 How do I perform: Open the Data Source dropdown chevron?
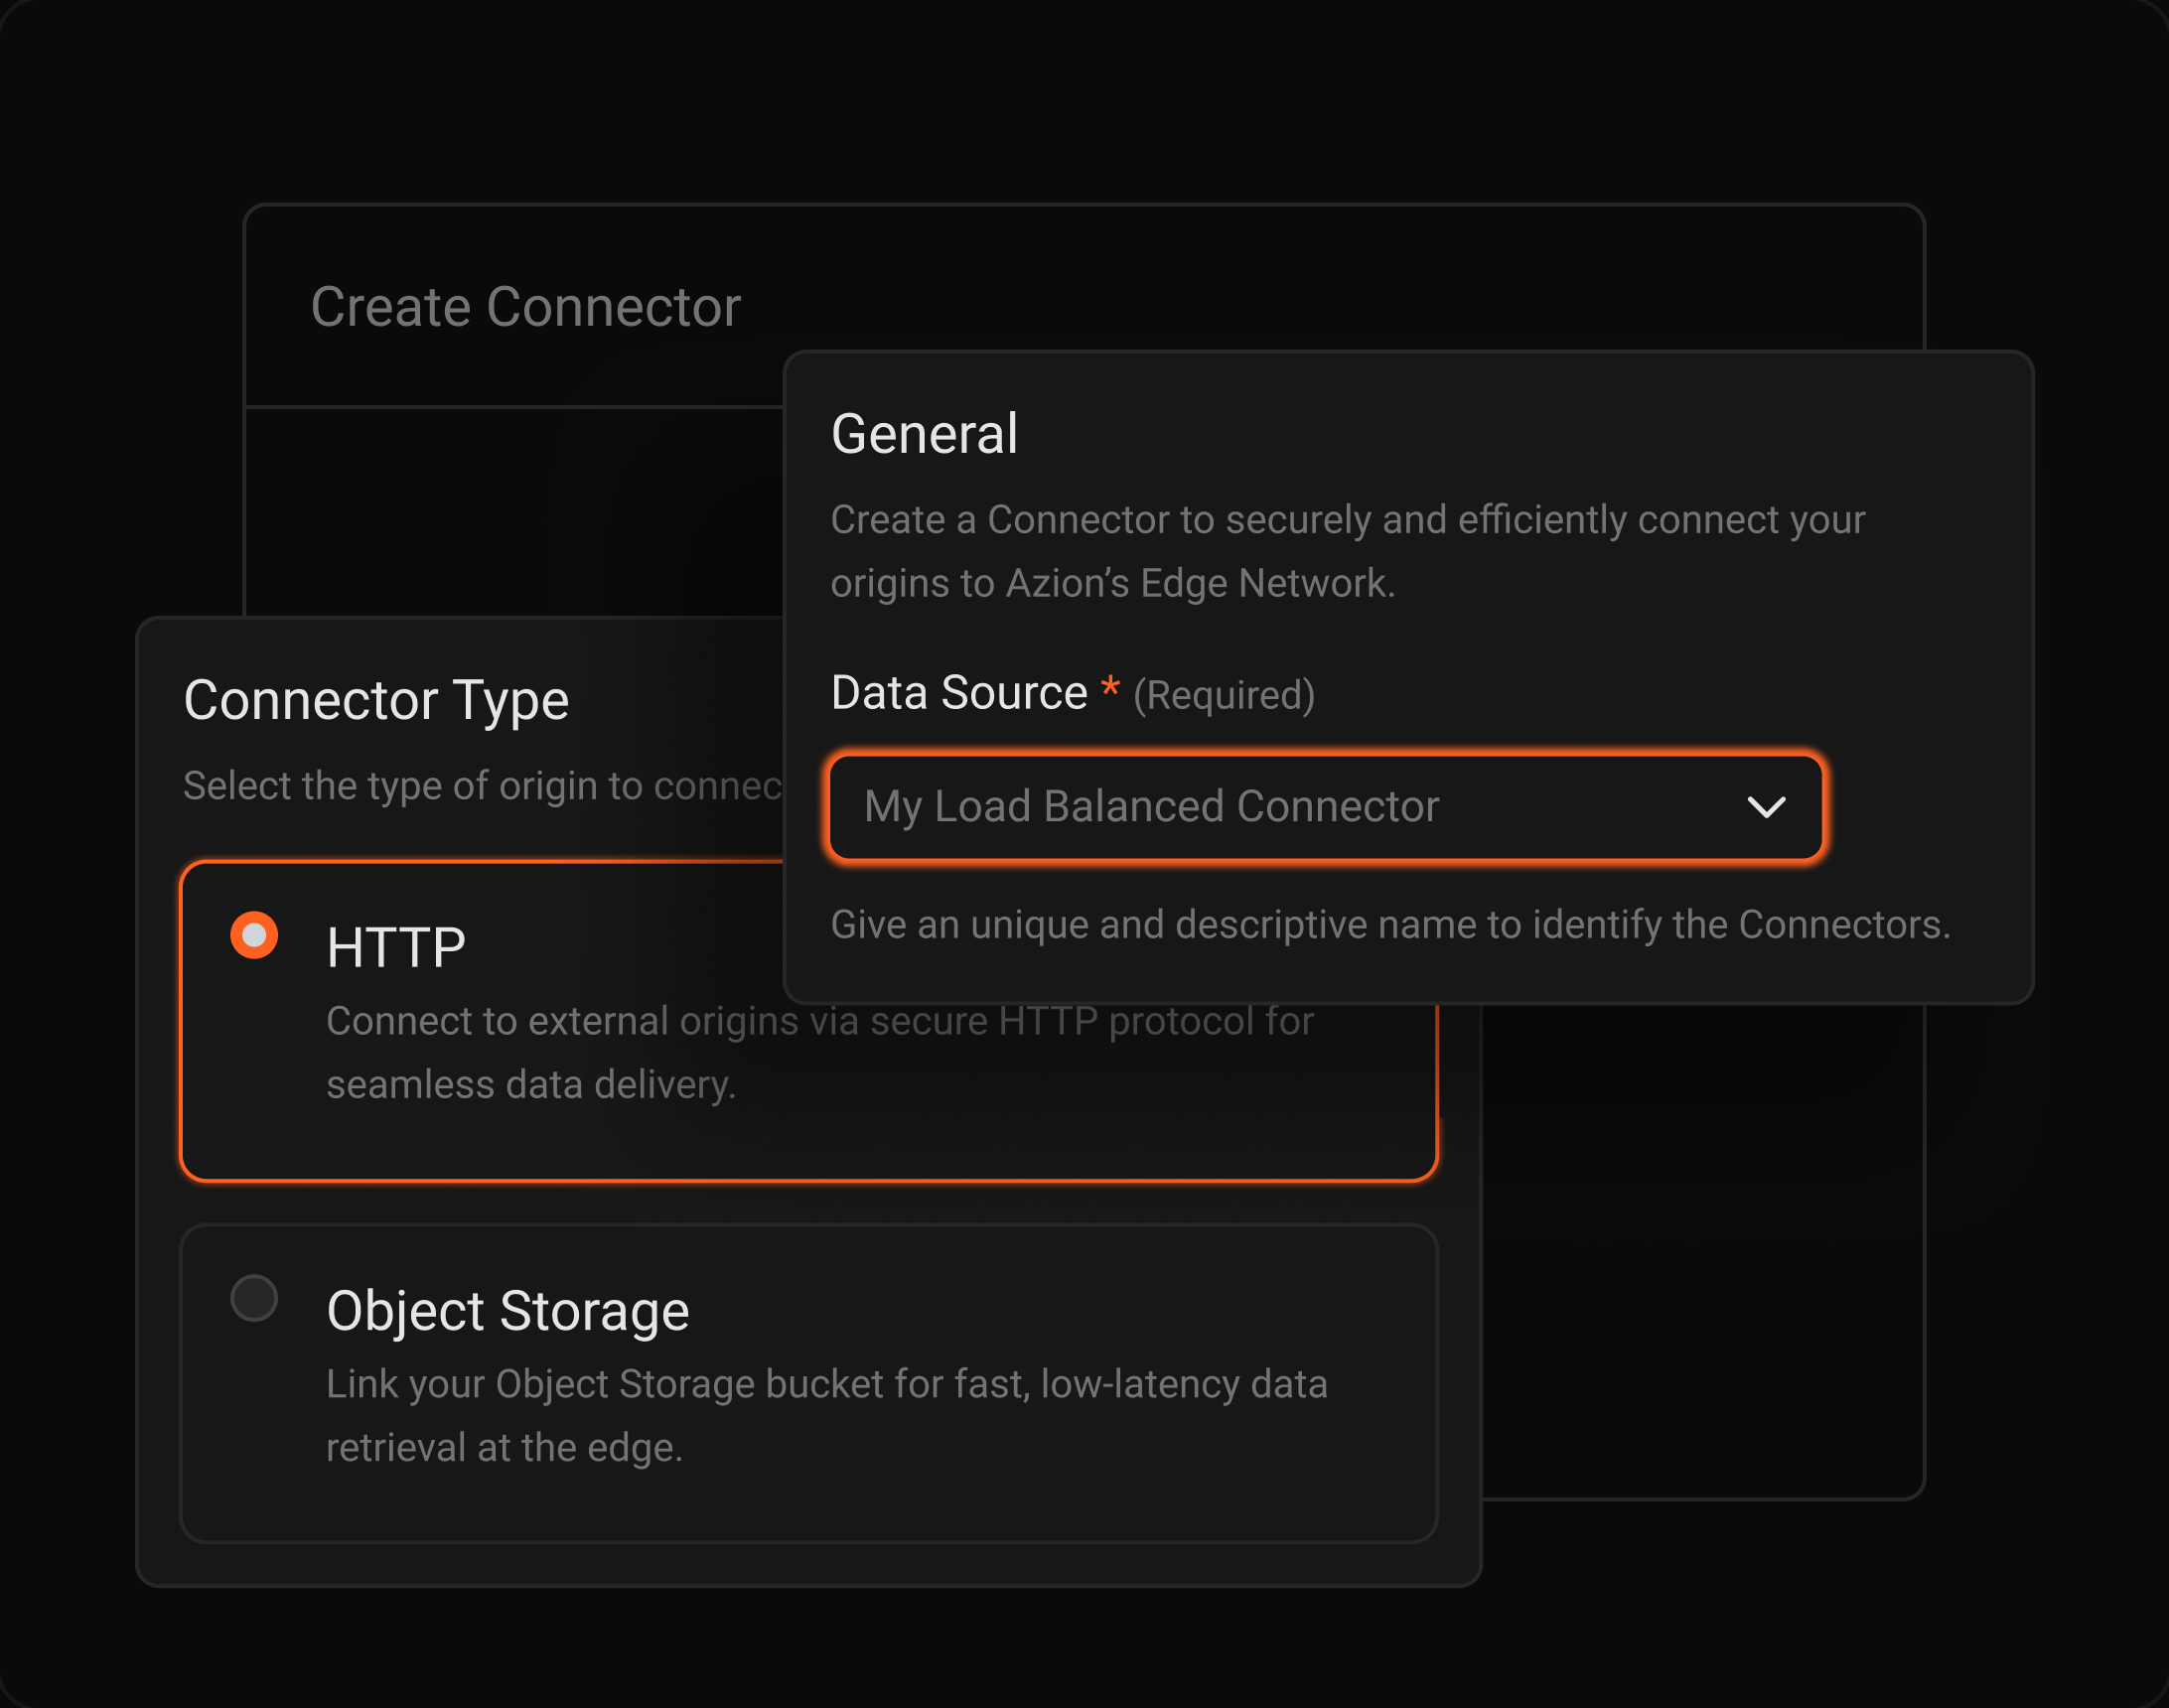pyautogui.click(x=1766, y=807)
